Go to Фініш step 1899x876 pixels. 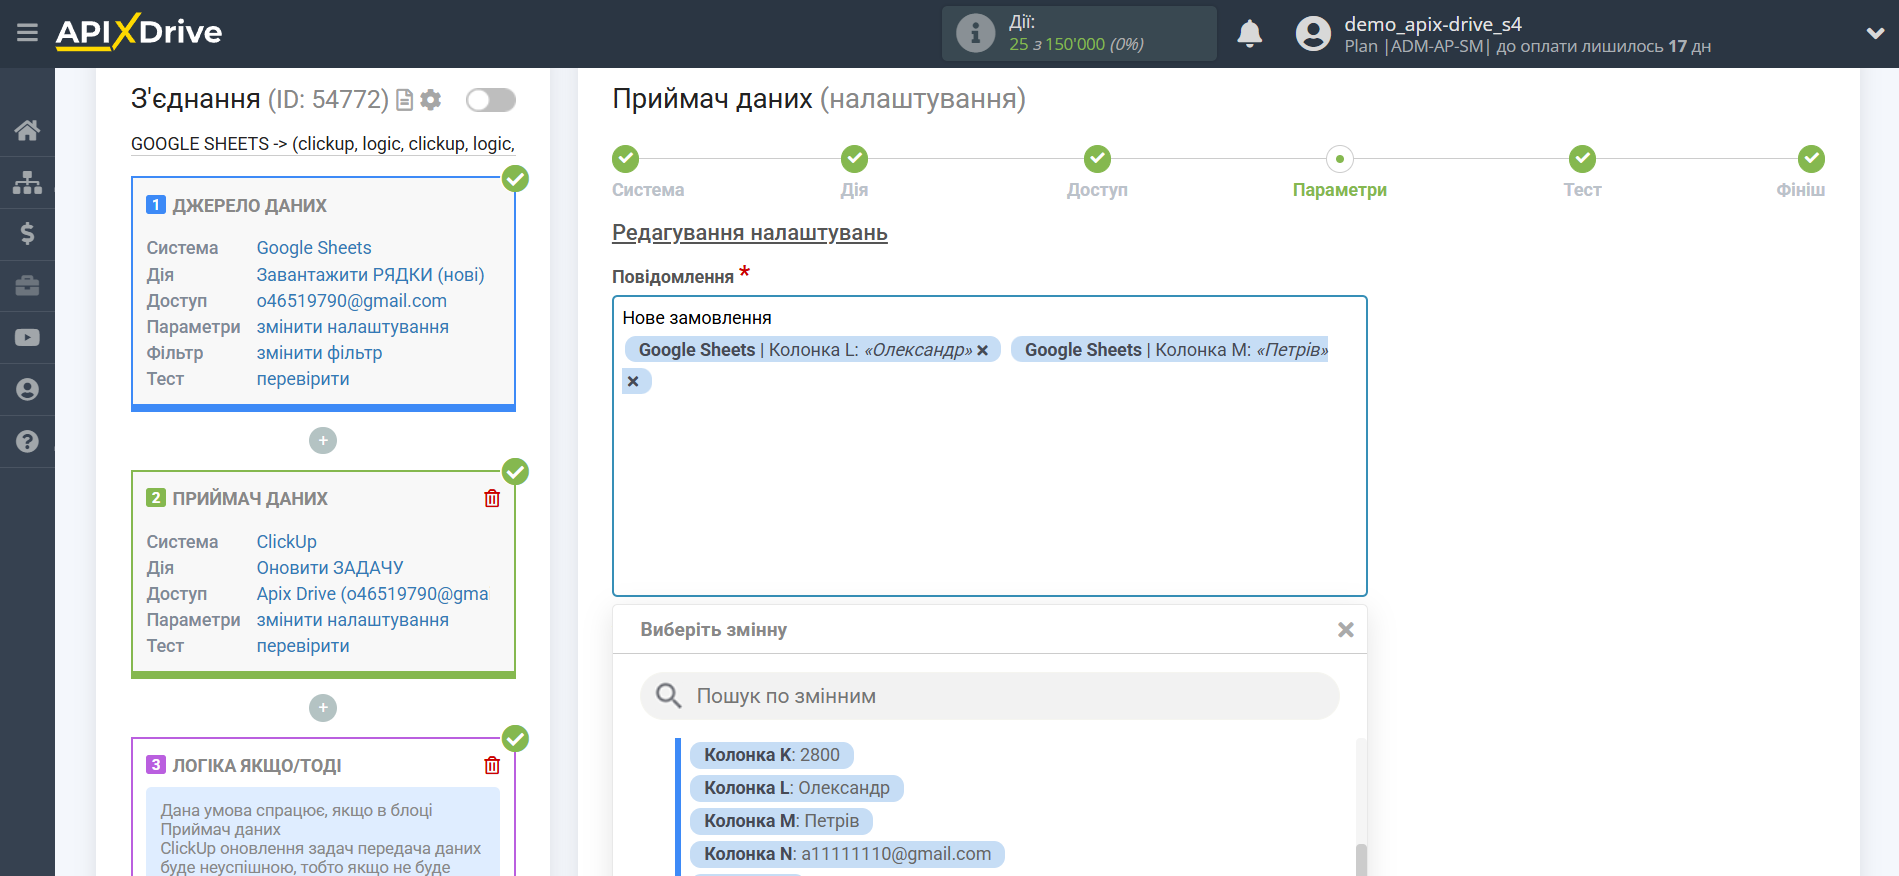(x=1811, y=159)
